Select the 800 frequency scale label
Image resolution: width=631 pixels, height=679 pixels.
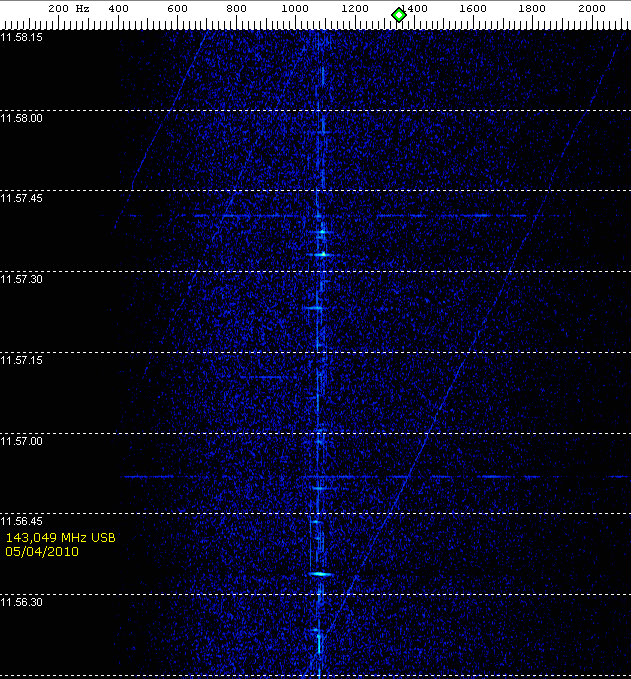[x=236, y=8]
